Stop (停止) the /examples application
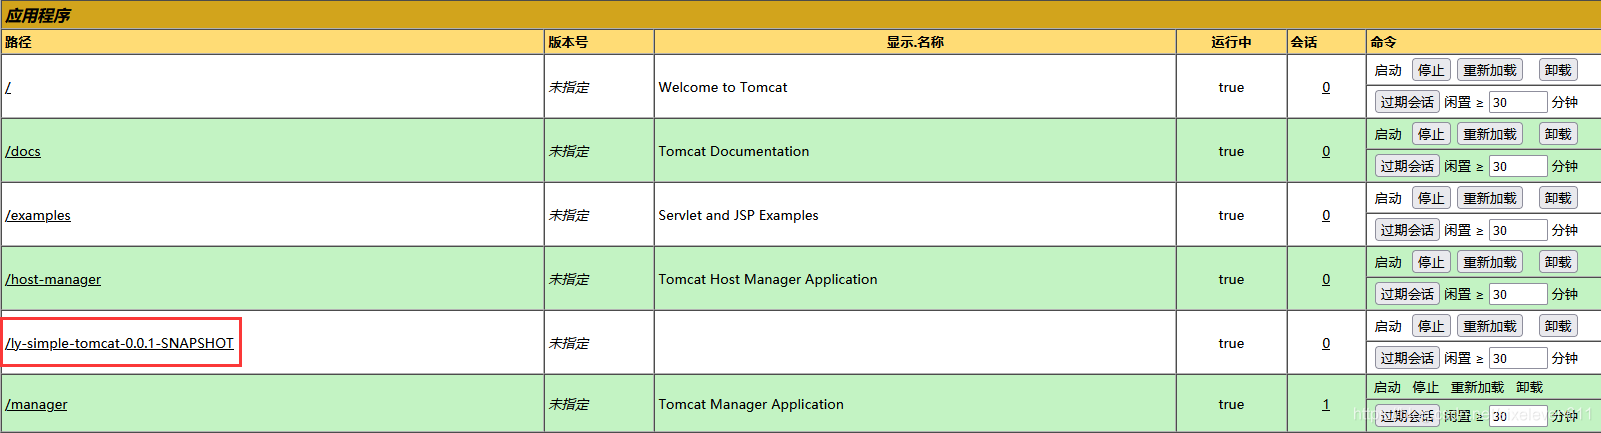1601x433 pixels. click(x=1431, y=198)
